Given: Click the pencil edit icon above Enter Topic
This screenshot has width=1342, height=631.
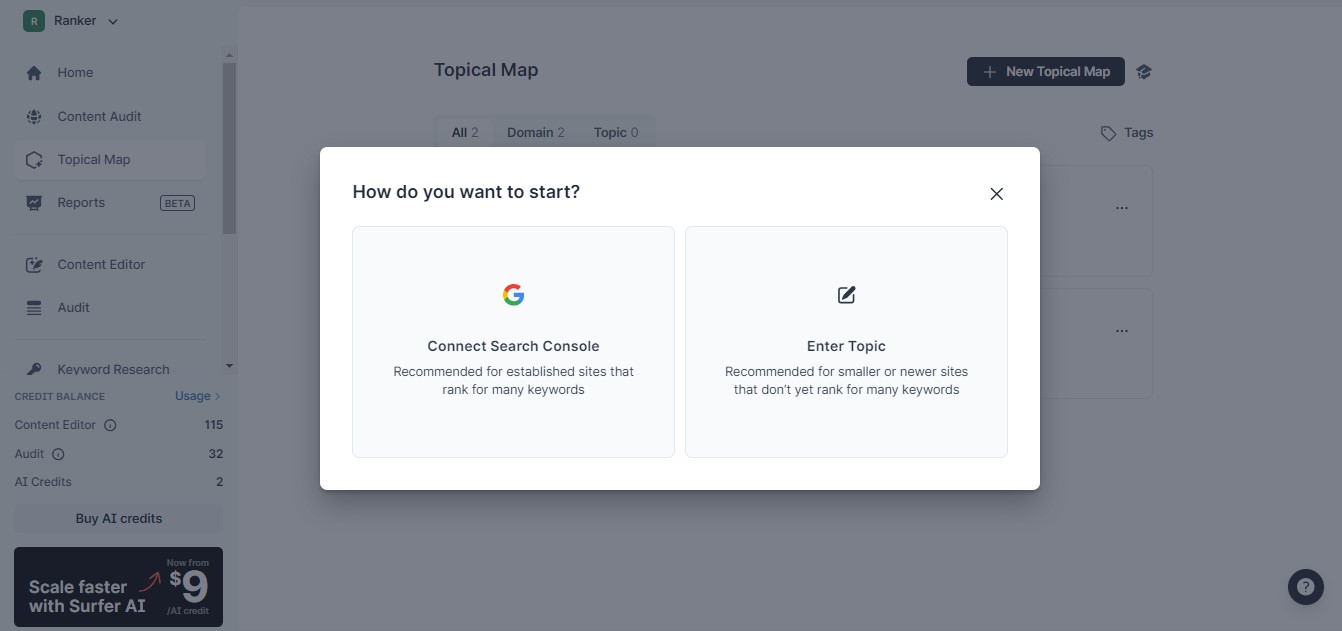Looking at the screenshot, I should (846, 295).
